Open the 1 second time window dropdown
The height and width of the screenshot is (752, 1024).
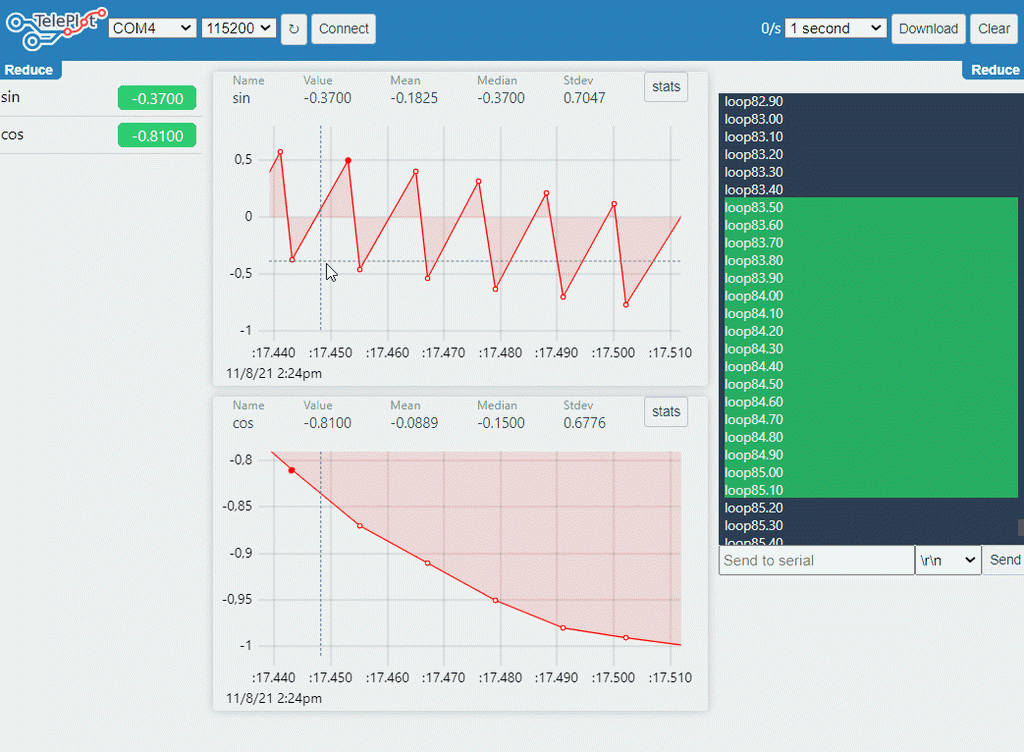click(x=835, y=28)
